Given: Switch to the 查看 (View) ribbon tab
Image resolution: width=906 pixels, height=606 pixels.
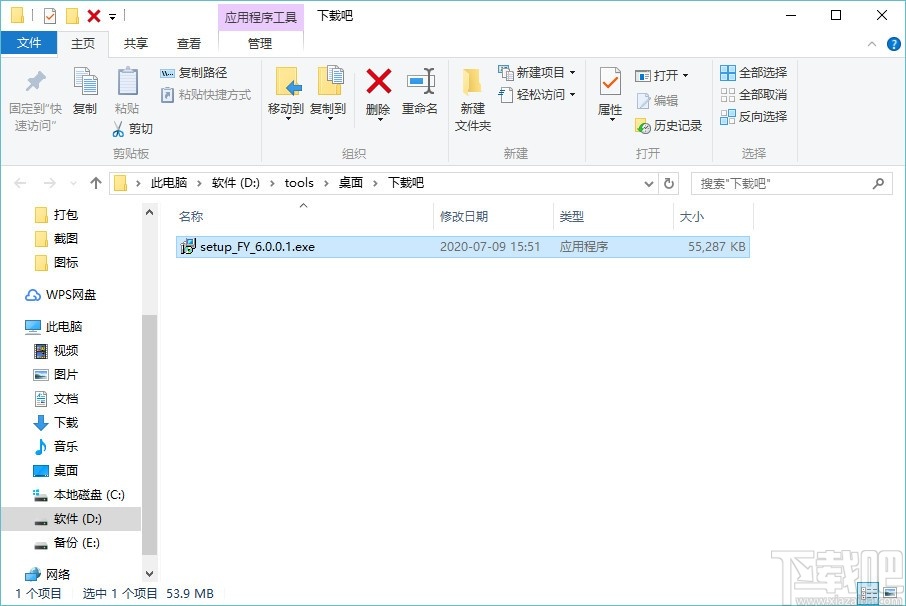Looking at the screenshot, I should pyautogui.click(x=188, y=44).
